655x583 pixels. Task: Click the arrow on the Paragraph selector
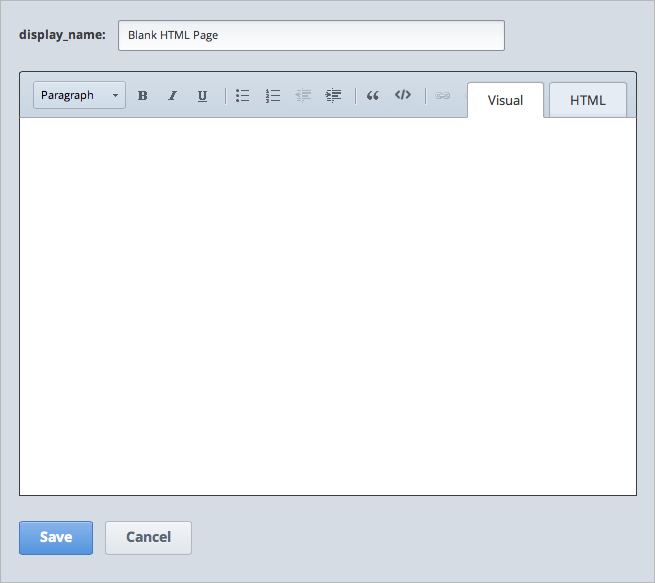tap(115, 96)
